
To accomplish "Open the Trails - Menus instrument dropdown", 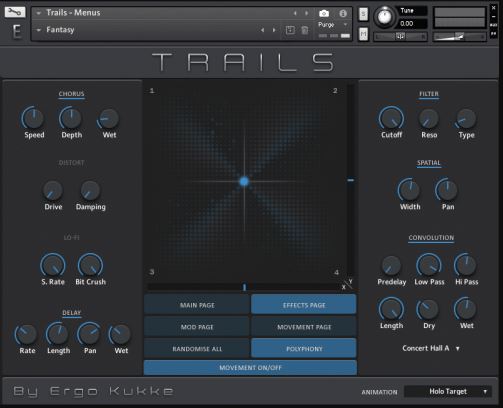I will coord(38,13).
